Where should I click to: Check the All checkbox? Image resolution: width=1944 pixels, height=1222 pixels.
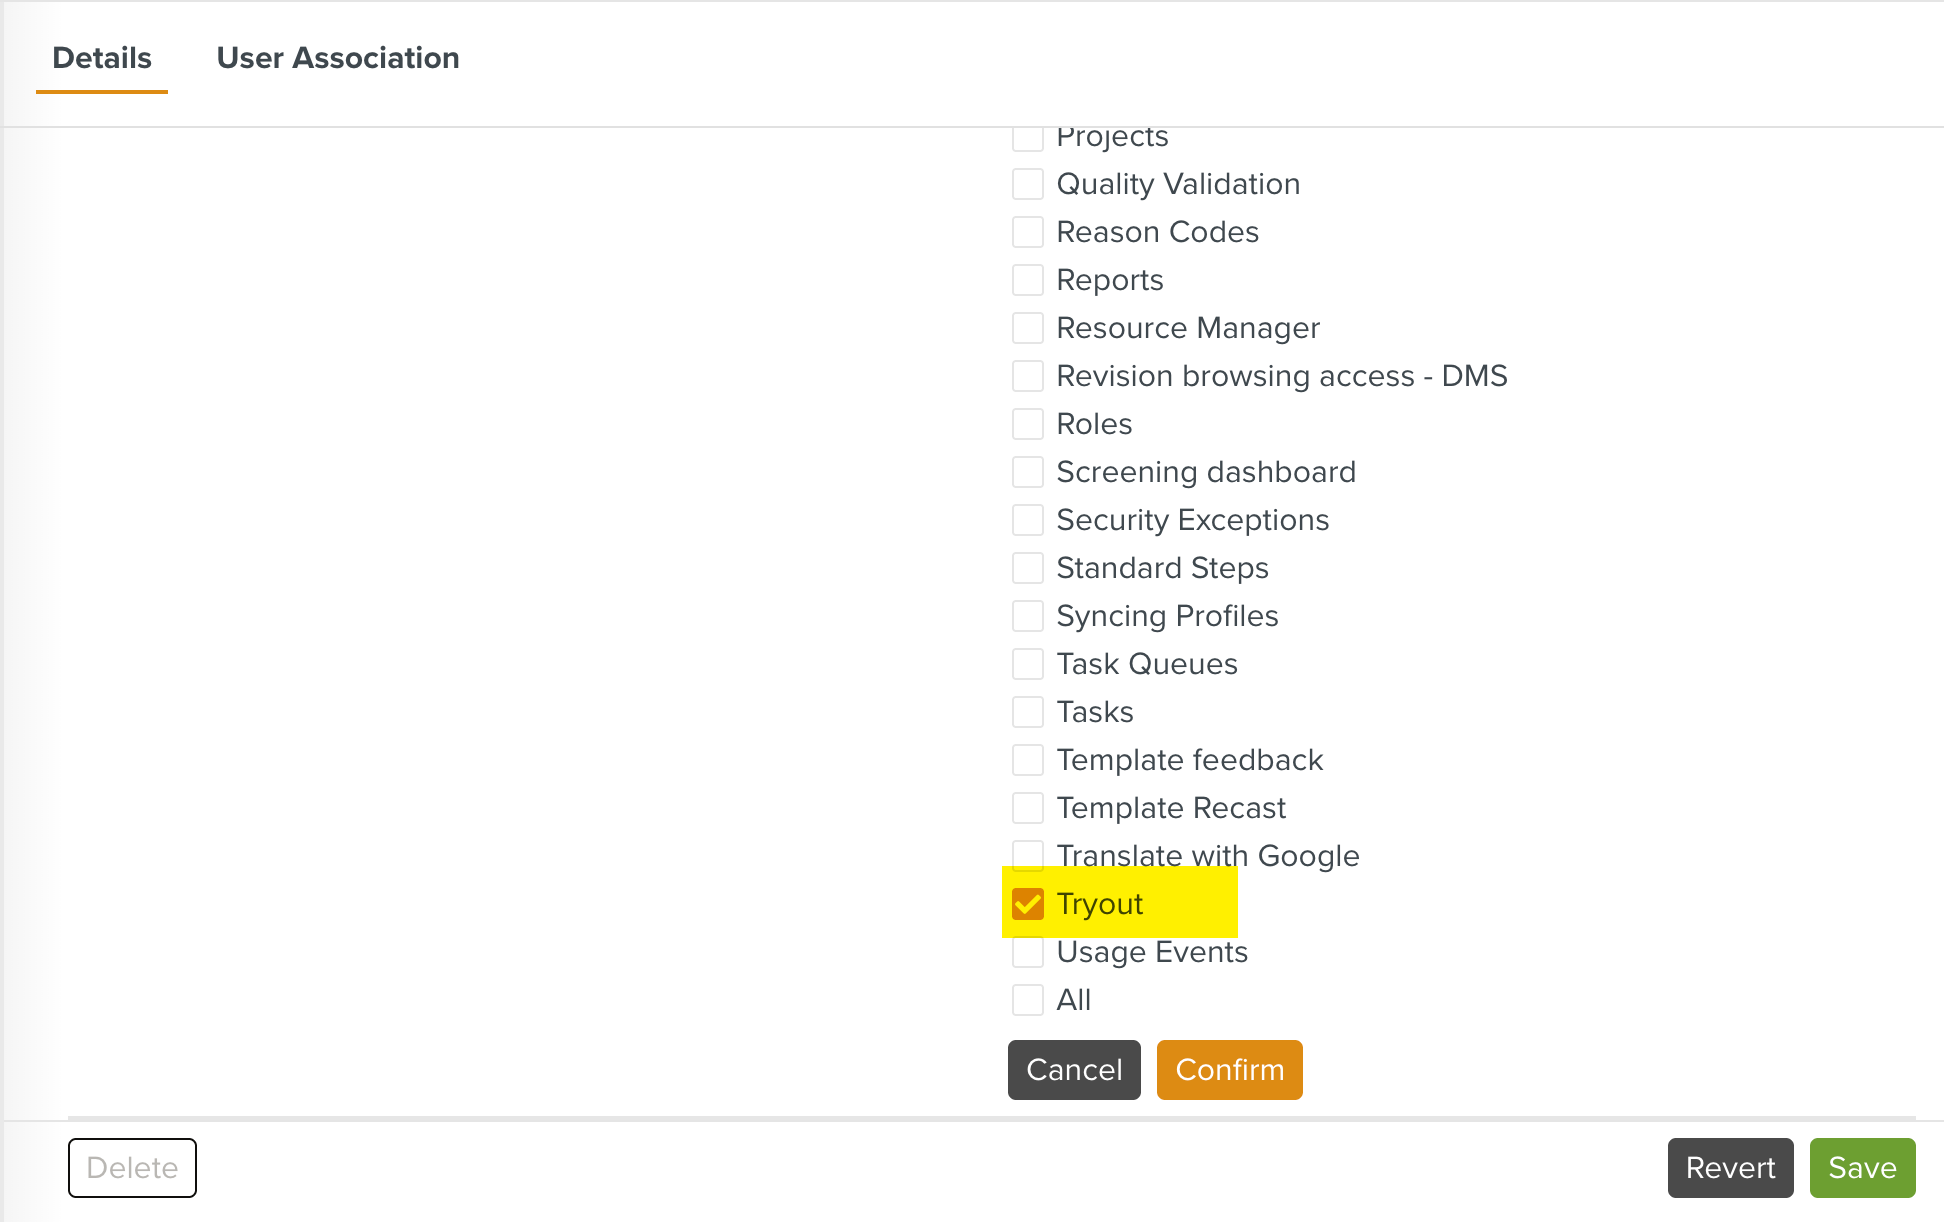[1027, 1000]
